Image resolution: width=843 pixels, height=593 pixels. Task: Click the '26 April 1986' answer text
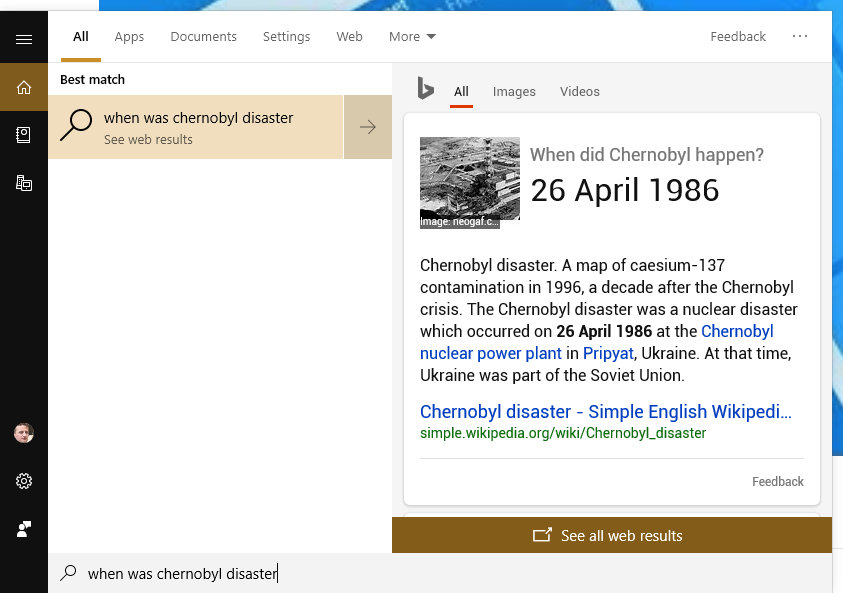(625, 190)
